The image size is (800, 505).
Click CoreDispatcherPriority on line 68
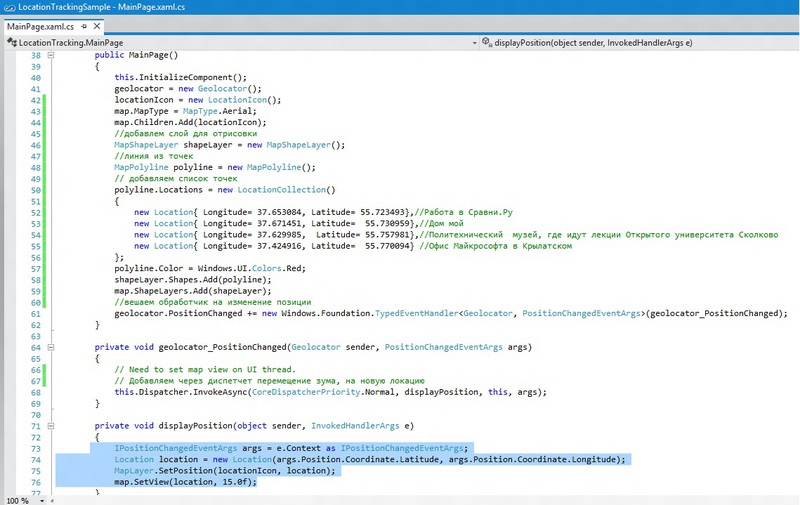(x=306, y=392)
